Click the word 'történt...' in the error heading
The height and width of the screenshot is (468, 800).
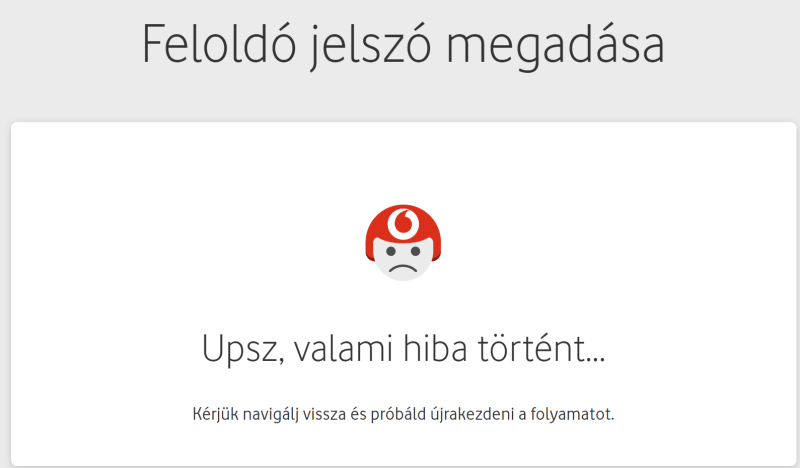pyautogui.click(x=541, y=348)
